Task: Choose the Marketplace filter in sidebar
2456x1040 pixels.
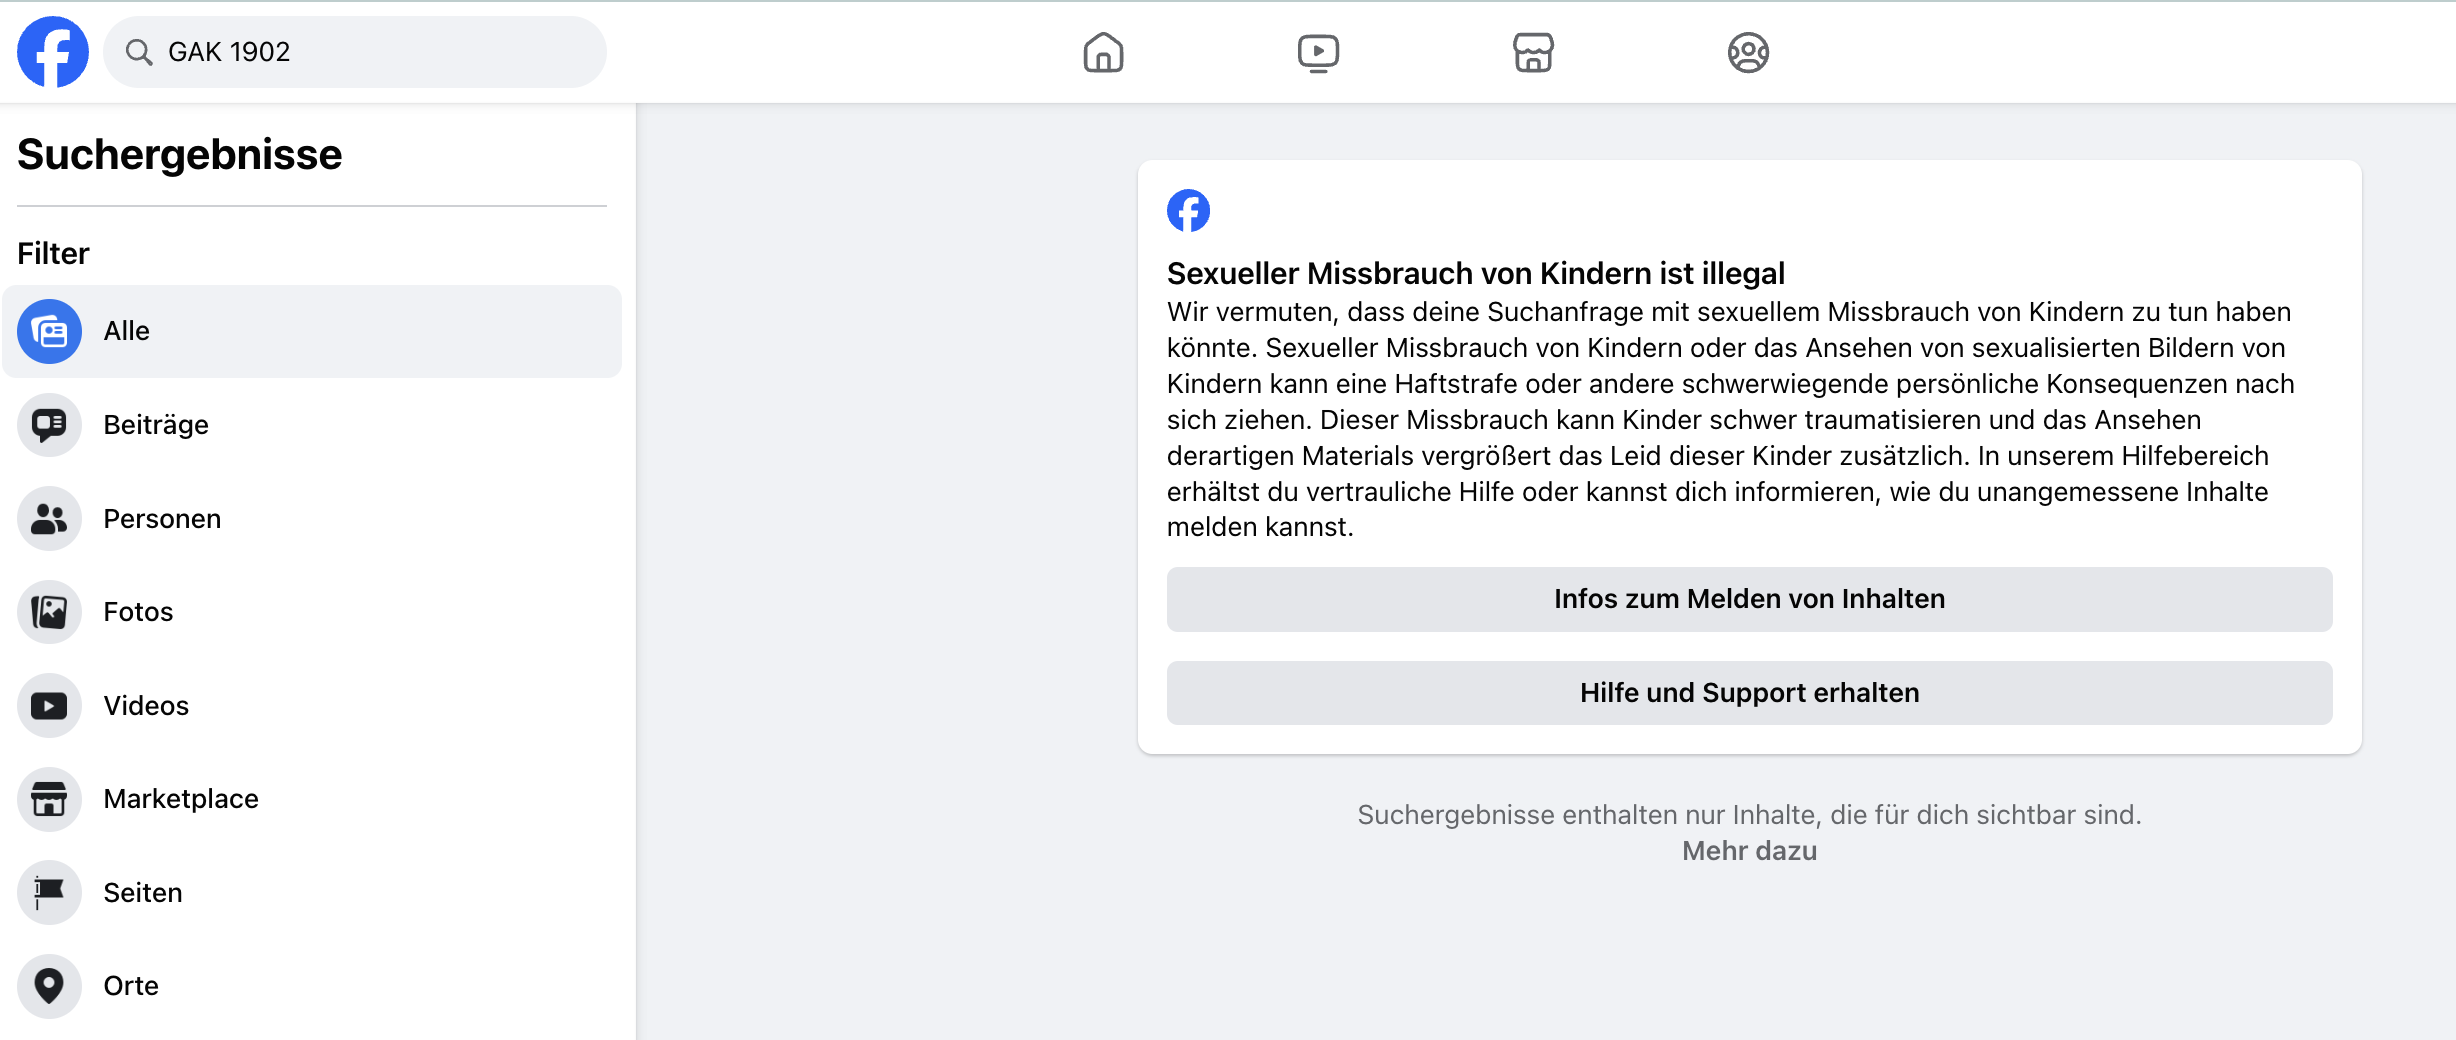Action: (x=181, y=799)
